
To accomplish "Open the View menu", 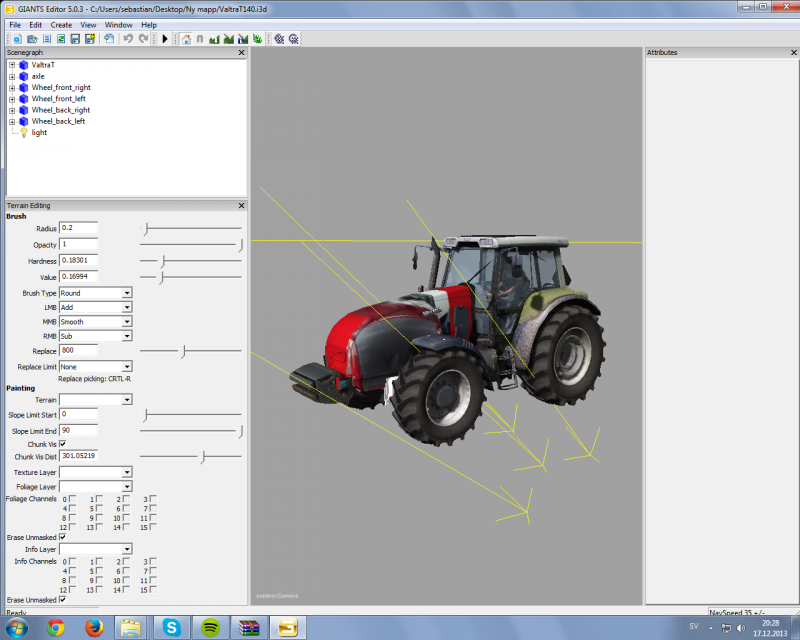I will (x=88, y=25).
